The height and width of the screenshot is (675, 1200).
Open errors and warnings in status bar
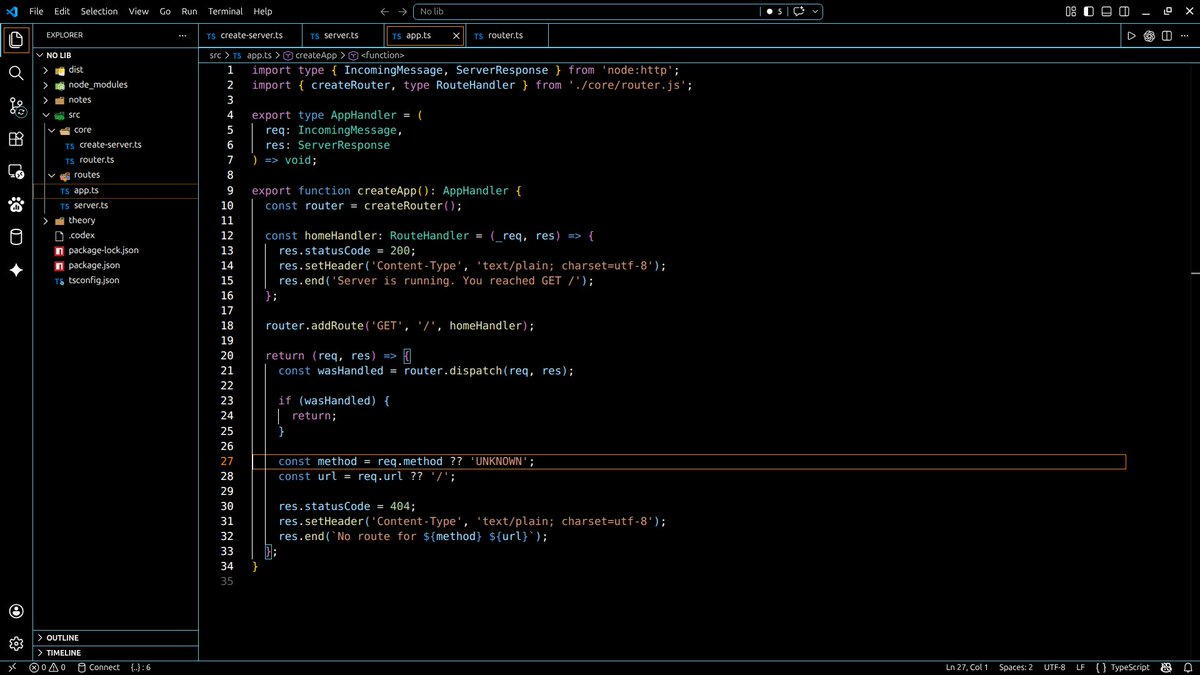pyautogui.click(x=47, y=667)
